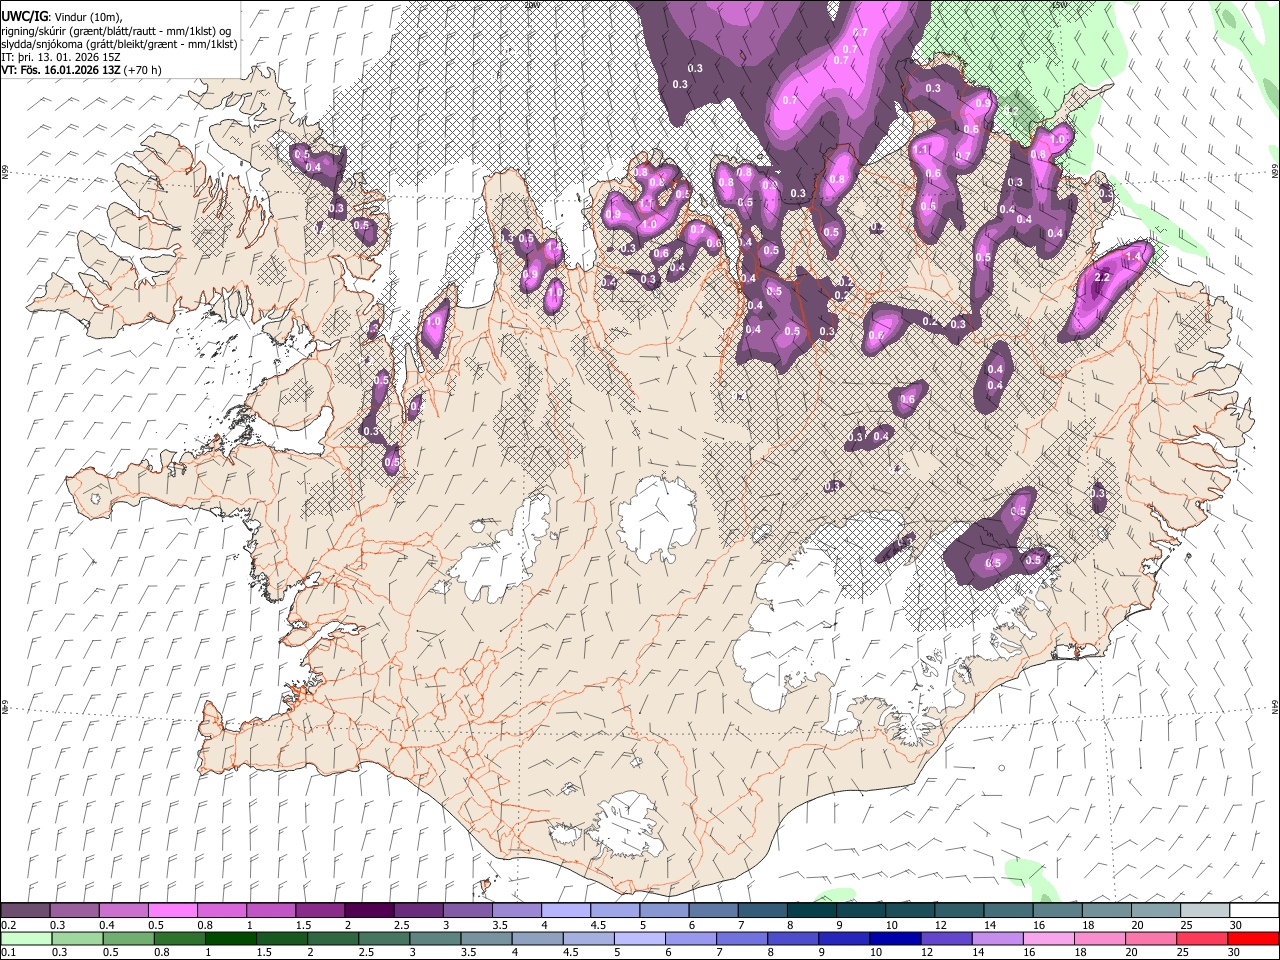Image resolution: width=1280 pixels, height=960 pixels.
Task: Select the deep blue 10 swatch in lower legend
Action: click(895, 938)
